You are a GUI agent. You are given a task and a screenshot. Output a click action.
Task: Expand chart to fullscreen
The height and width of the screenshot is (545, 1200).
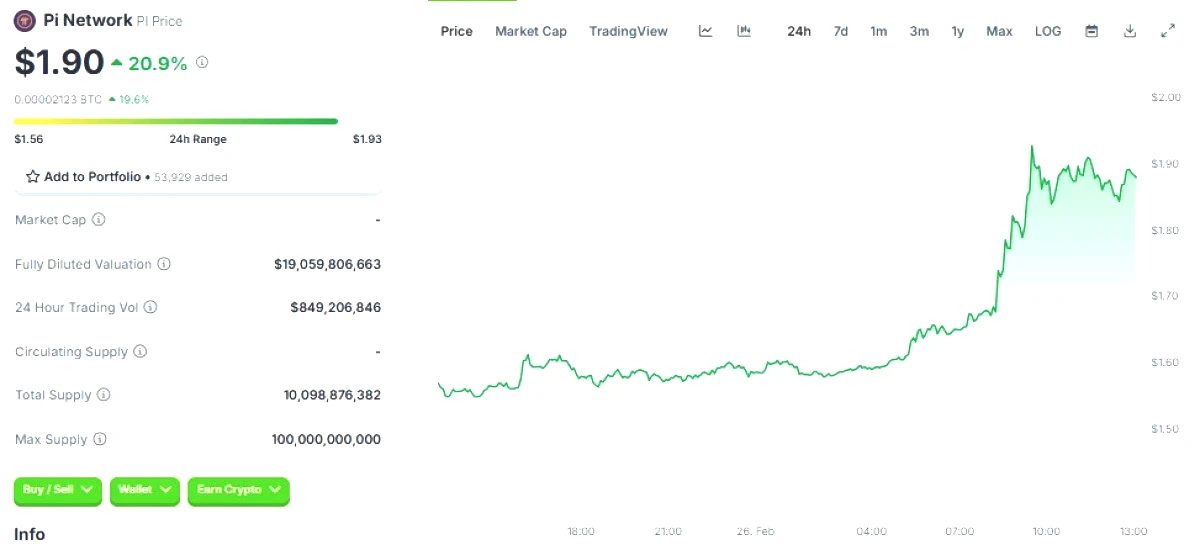1167,31
